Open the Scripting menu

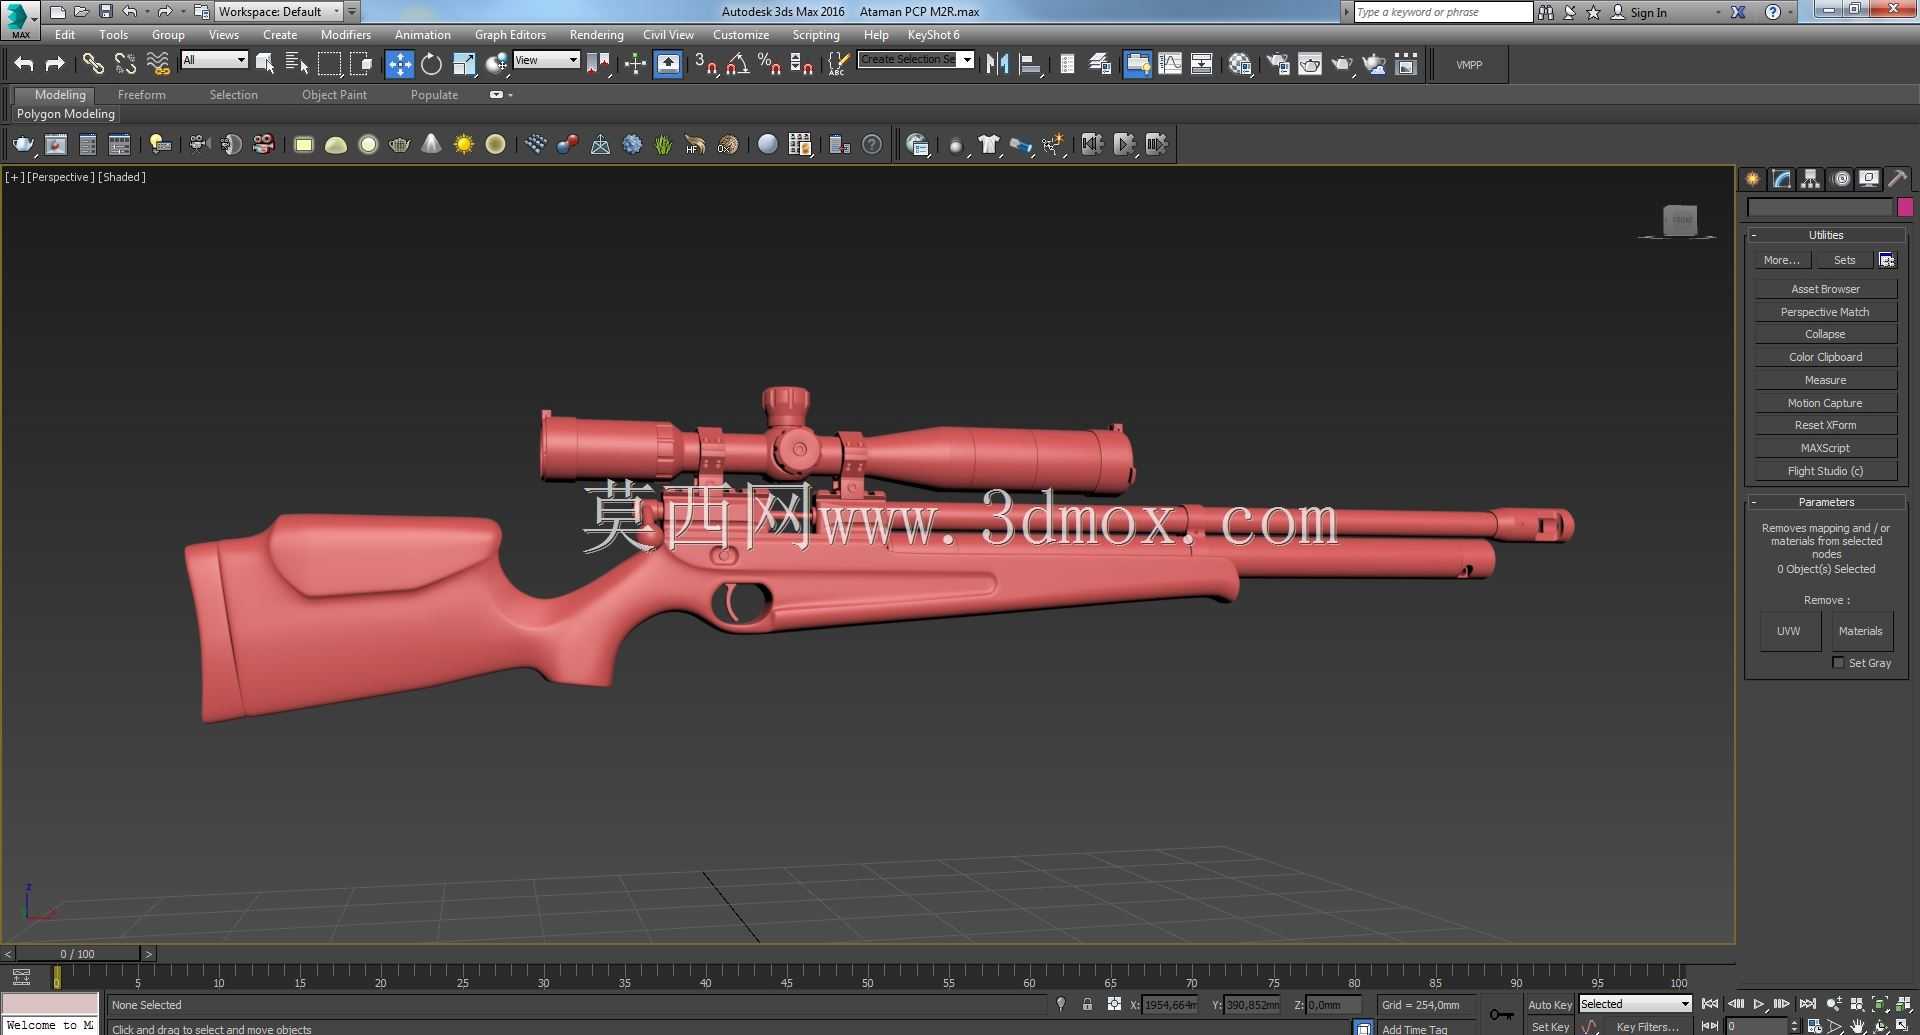(816, 35)
